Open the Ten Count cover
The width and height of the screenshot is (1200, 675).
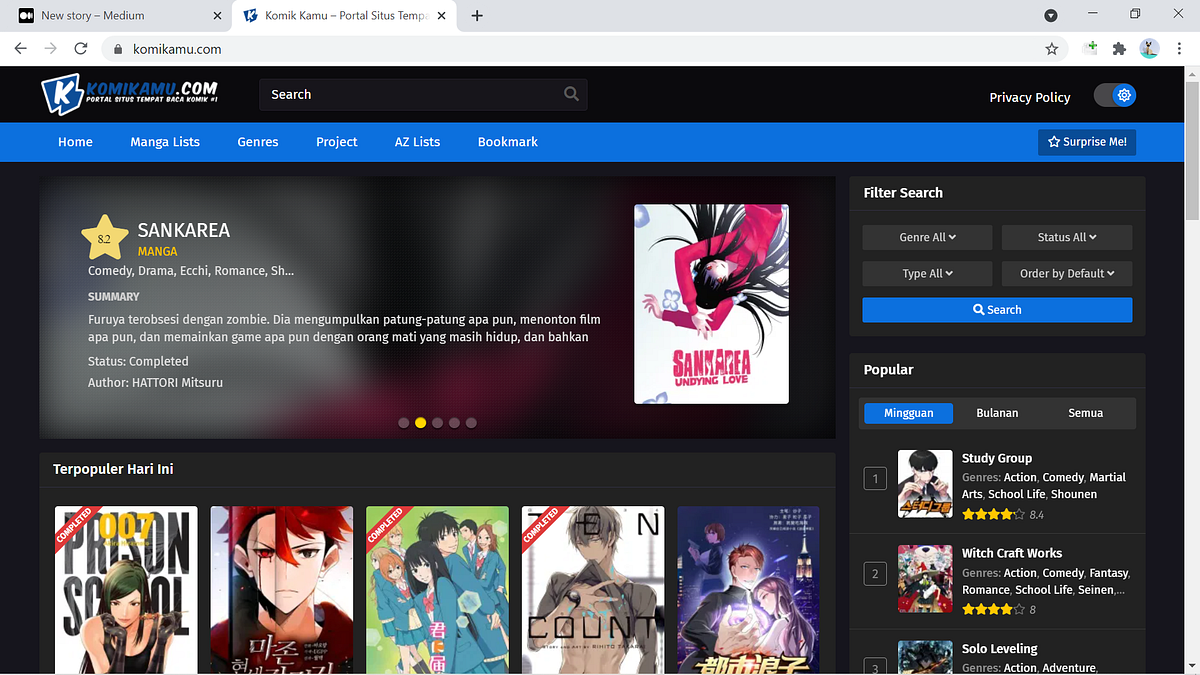593,589
